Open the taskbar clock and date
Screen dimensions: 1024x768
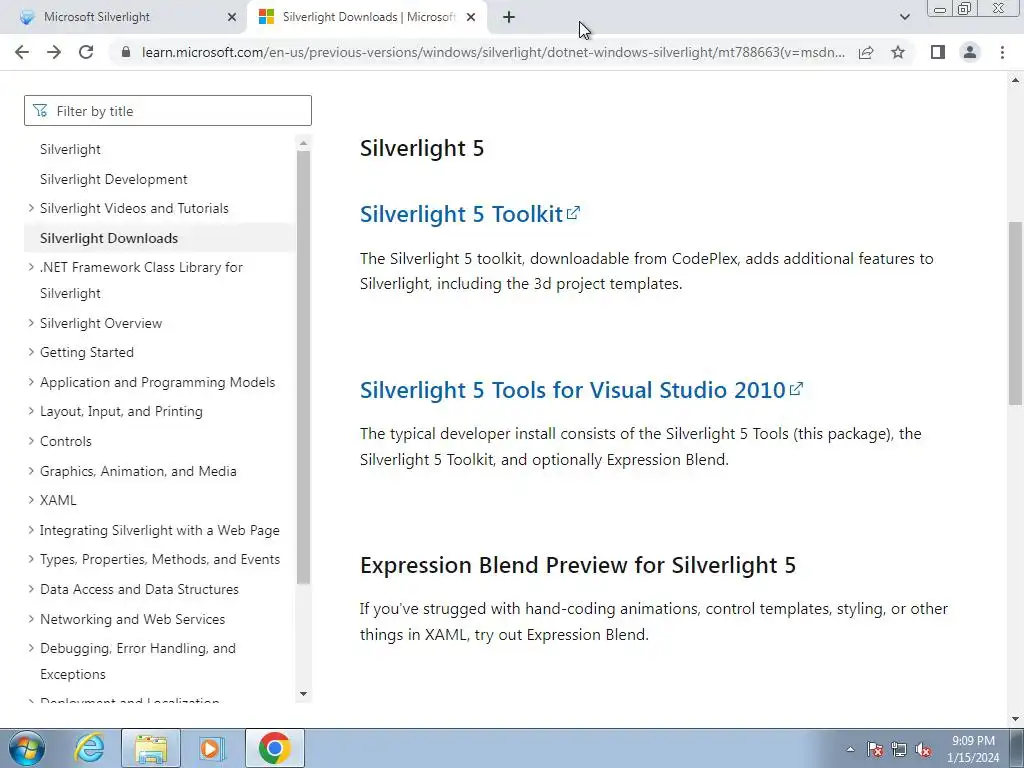[973, 749]
